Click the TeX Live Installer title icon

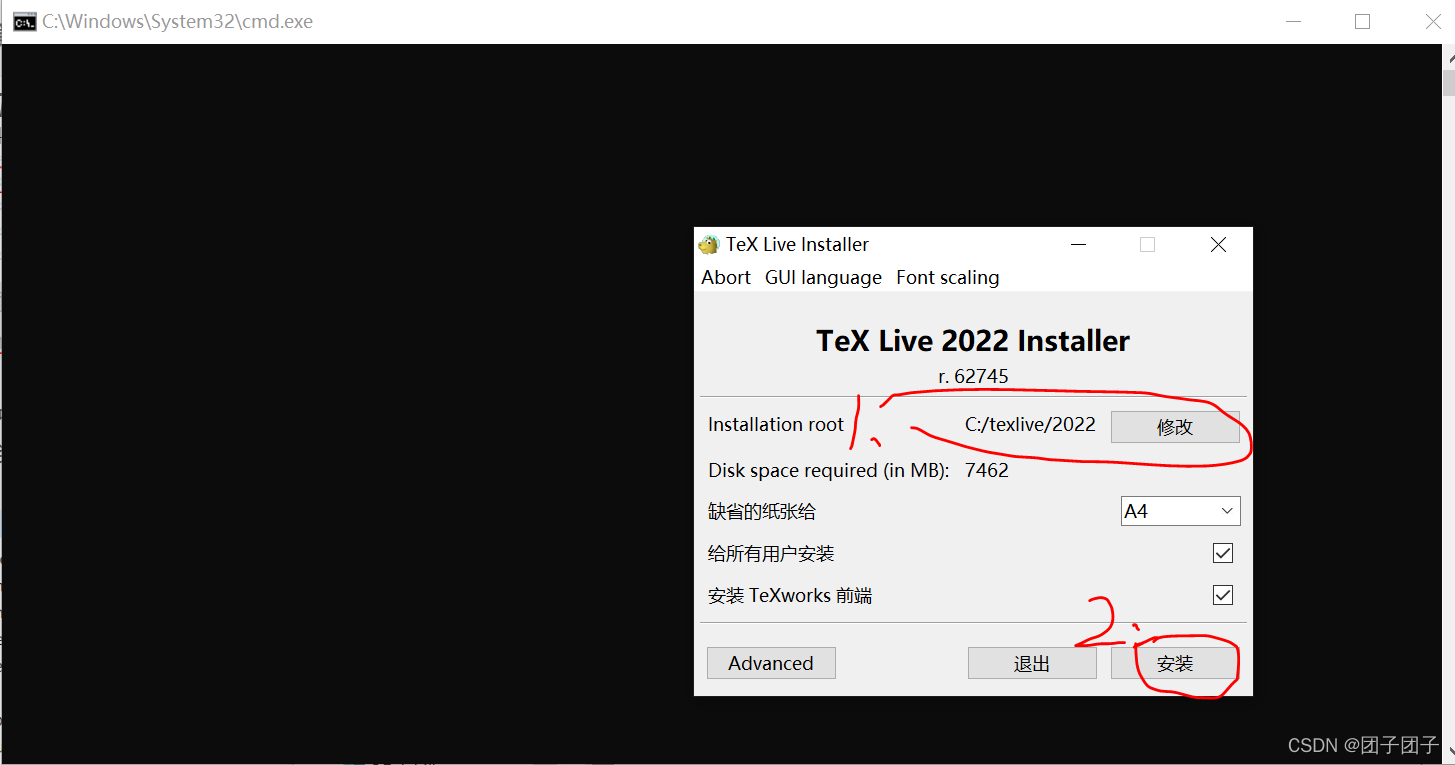[x=709, y=244]
